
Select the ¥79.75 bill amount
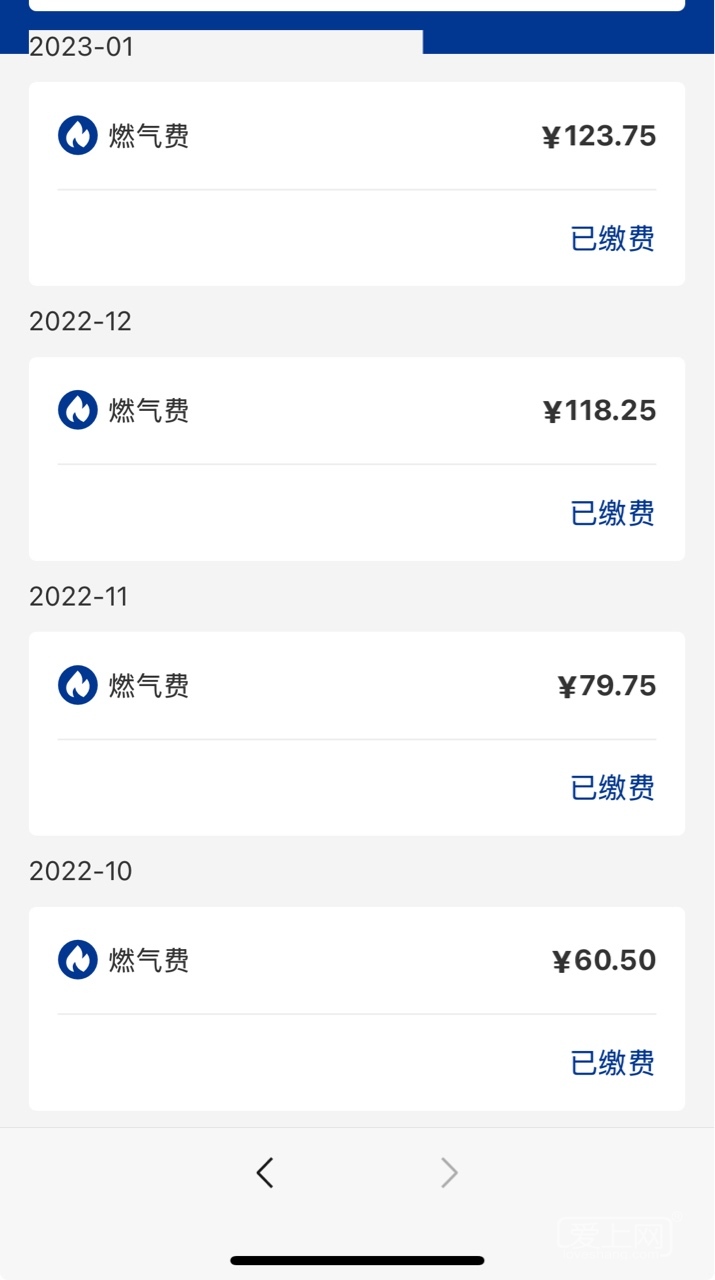click(x=606, y=686)
